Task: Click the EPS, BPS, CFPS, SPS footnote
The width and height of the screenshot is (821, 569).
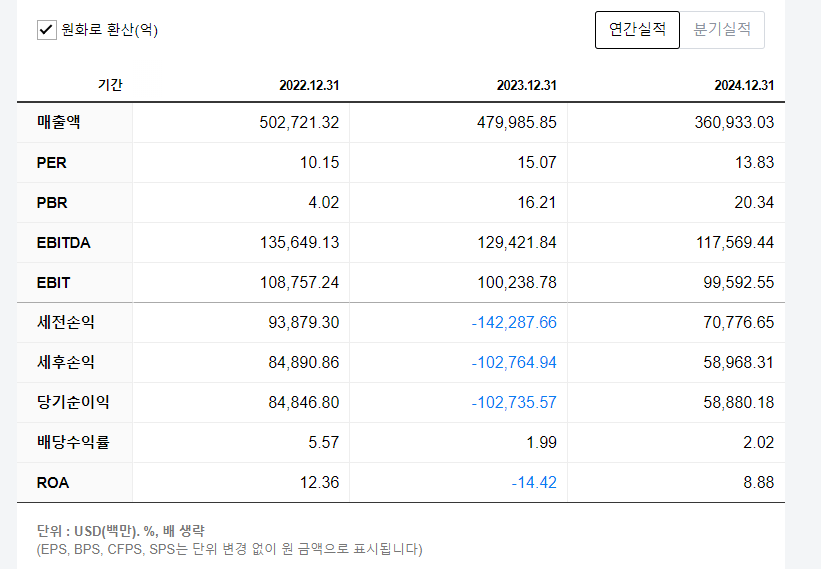Action: [229, 549]
